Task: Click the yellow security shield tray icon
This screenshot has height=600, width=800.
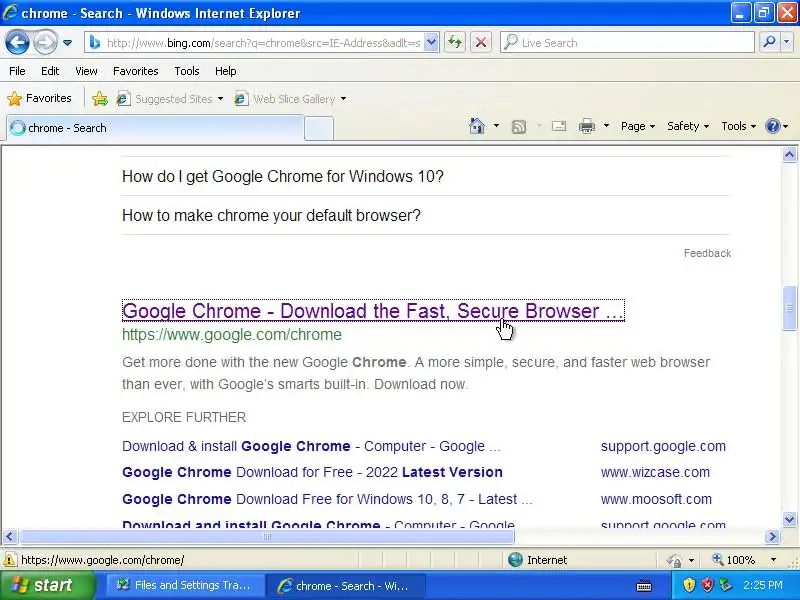Action: coord(689,585)
